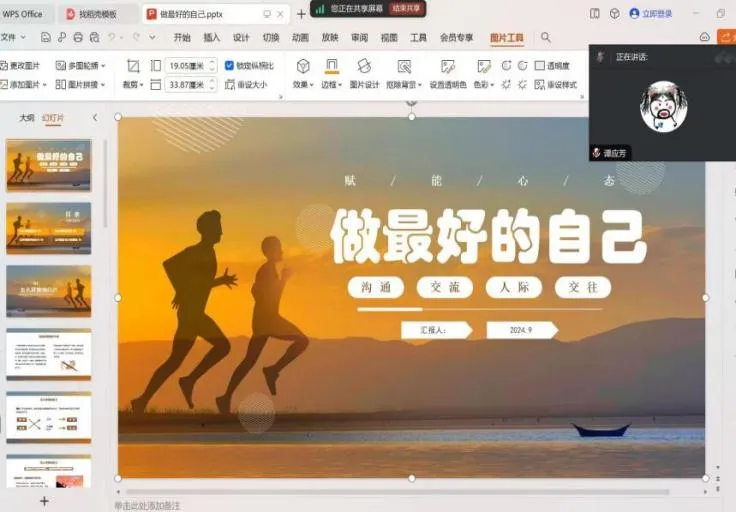Viewport: 736px width, 512px height.
Task: Click the search magnifier icon in ribbon
Action: coord(546,38)
